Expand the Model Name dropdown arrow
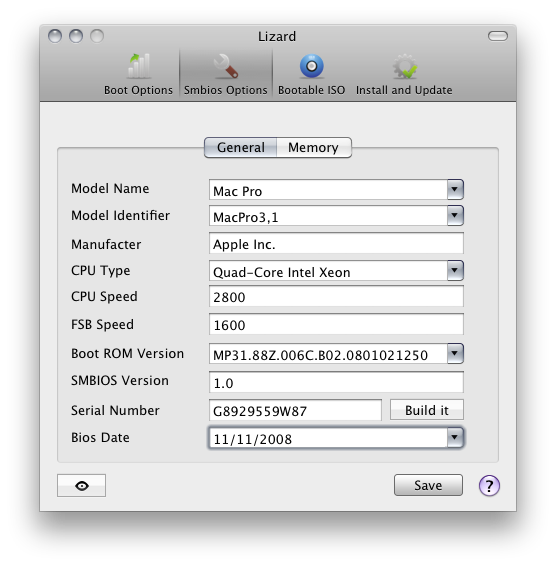Viewport: 556px width, 566px height. click(455, 189)
